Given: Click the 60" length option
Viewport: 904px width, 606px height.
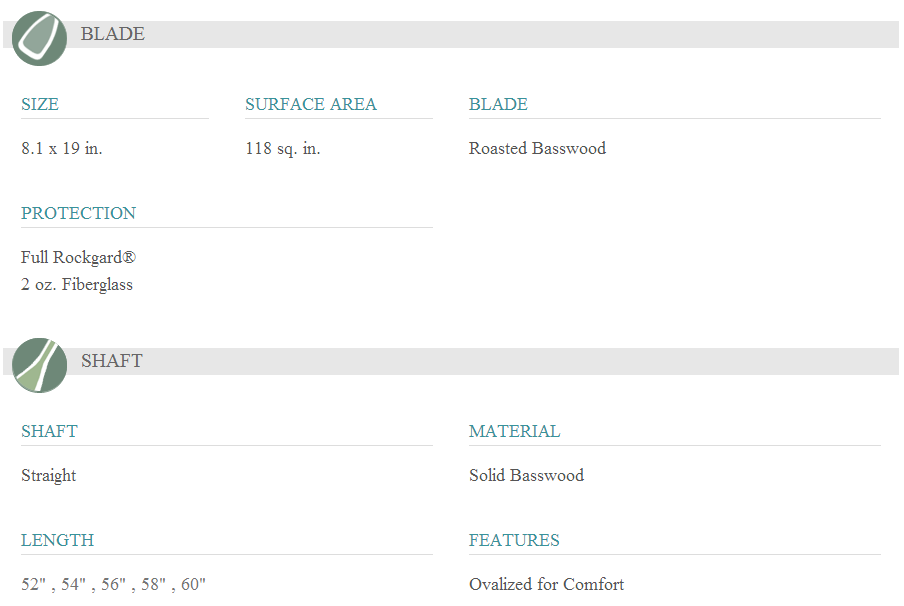Looking at the screenshot, I should tap(193, 584).
